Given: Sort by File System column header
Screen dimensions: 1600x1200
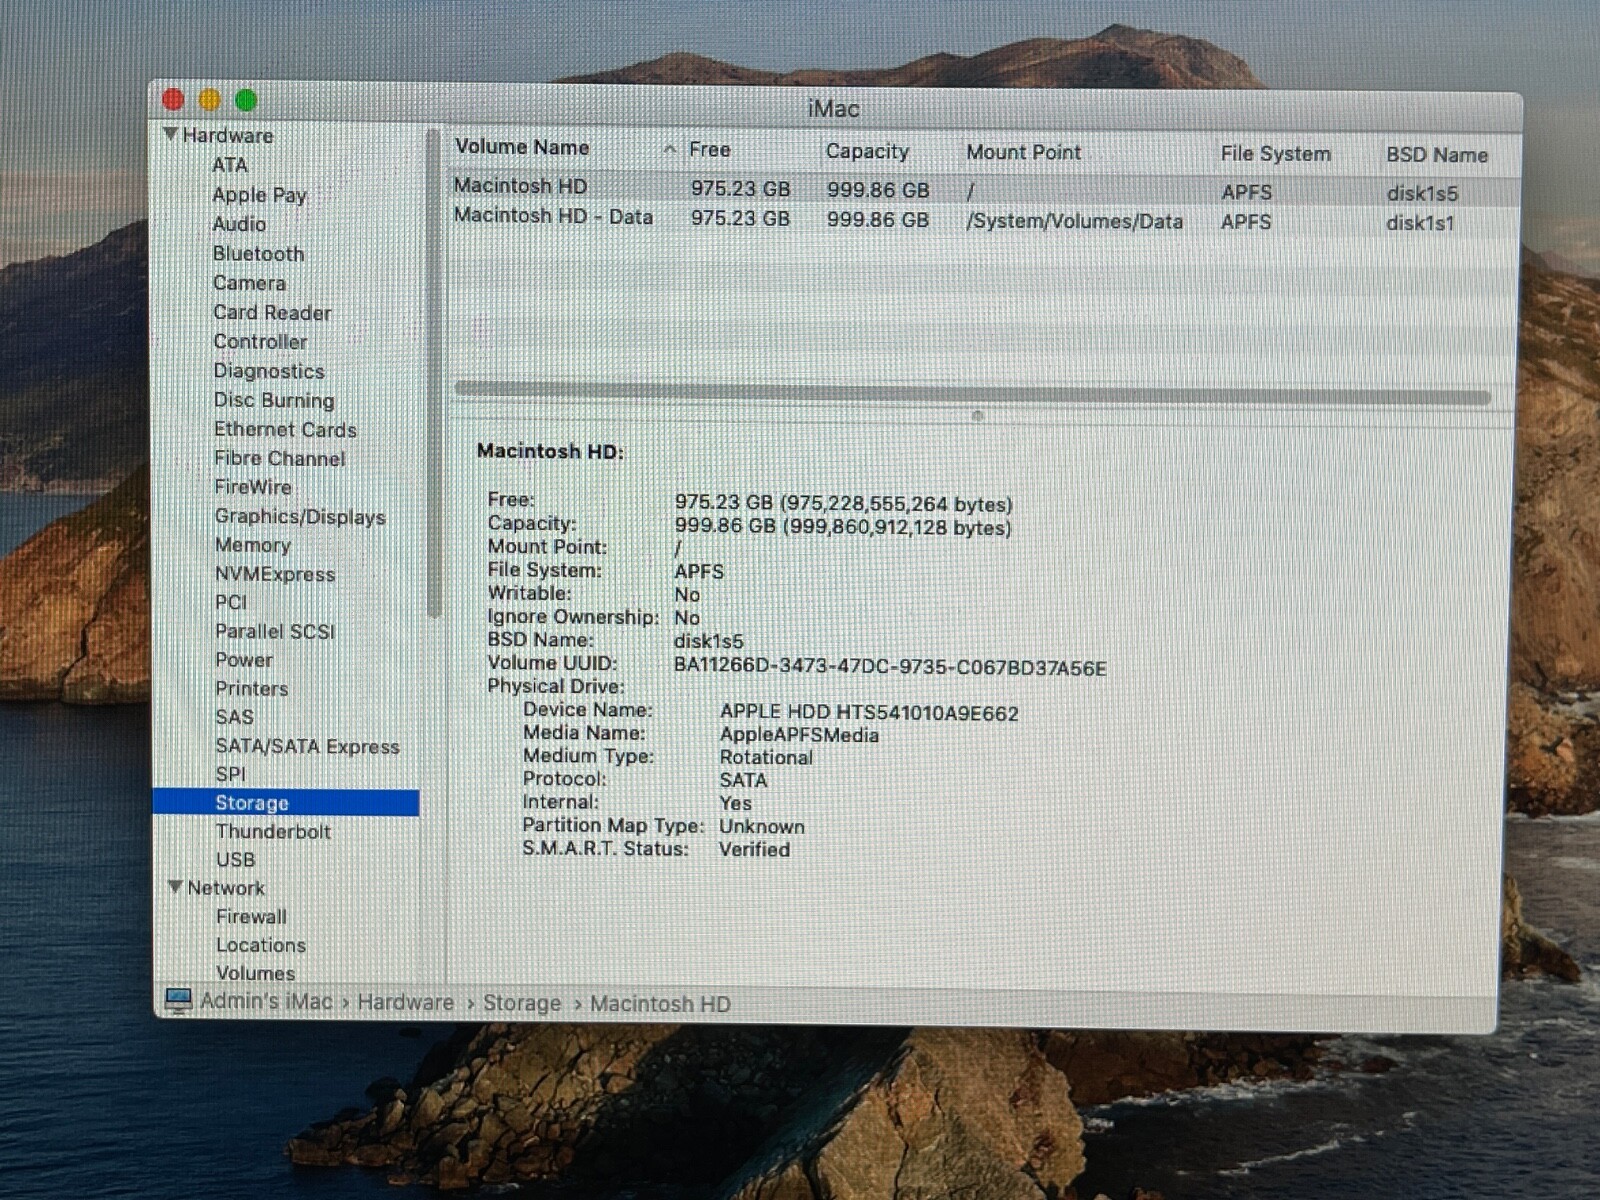Looking at the screenshot, I should coord(1275,154).
